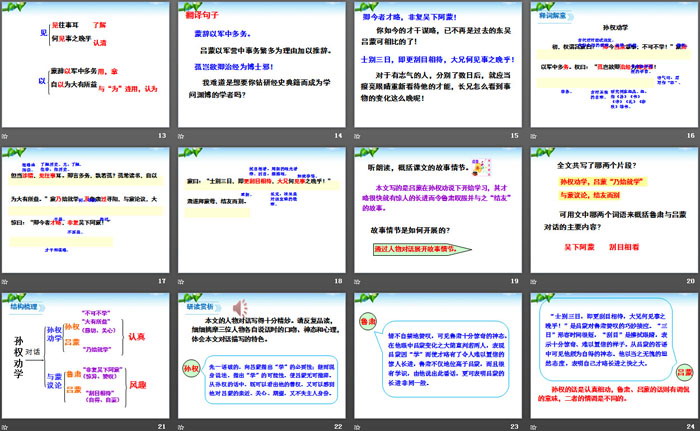Screen dimensions: 700x431
Task: Click animation star icon under slide 16
Action: [x=533, y=136]
